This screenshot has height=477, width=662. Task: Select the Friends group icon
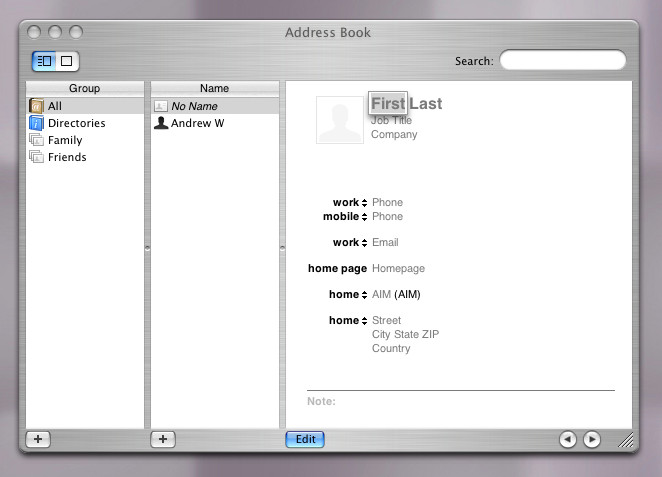tap(37, 157)
